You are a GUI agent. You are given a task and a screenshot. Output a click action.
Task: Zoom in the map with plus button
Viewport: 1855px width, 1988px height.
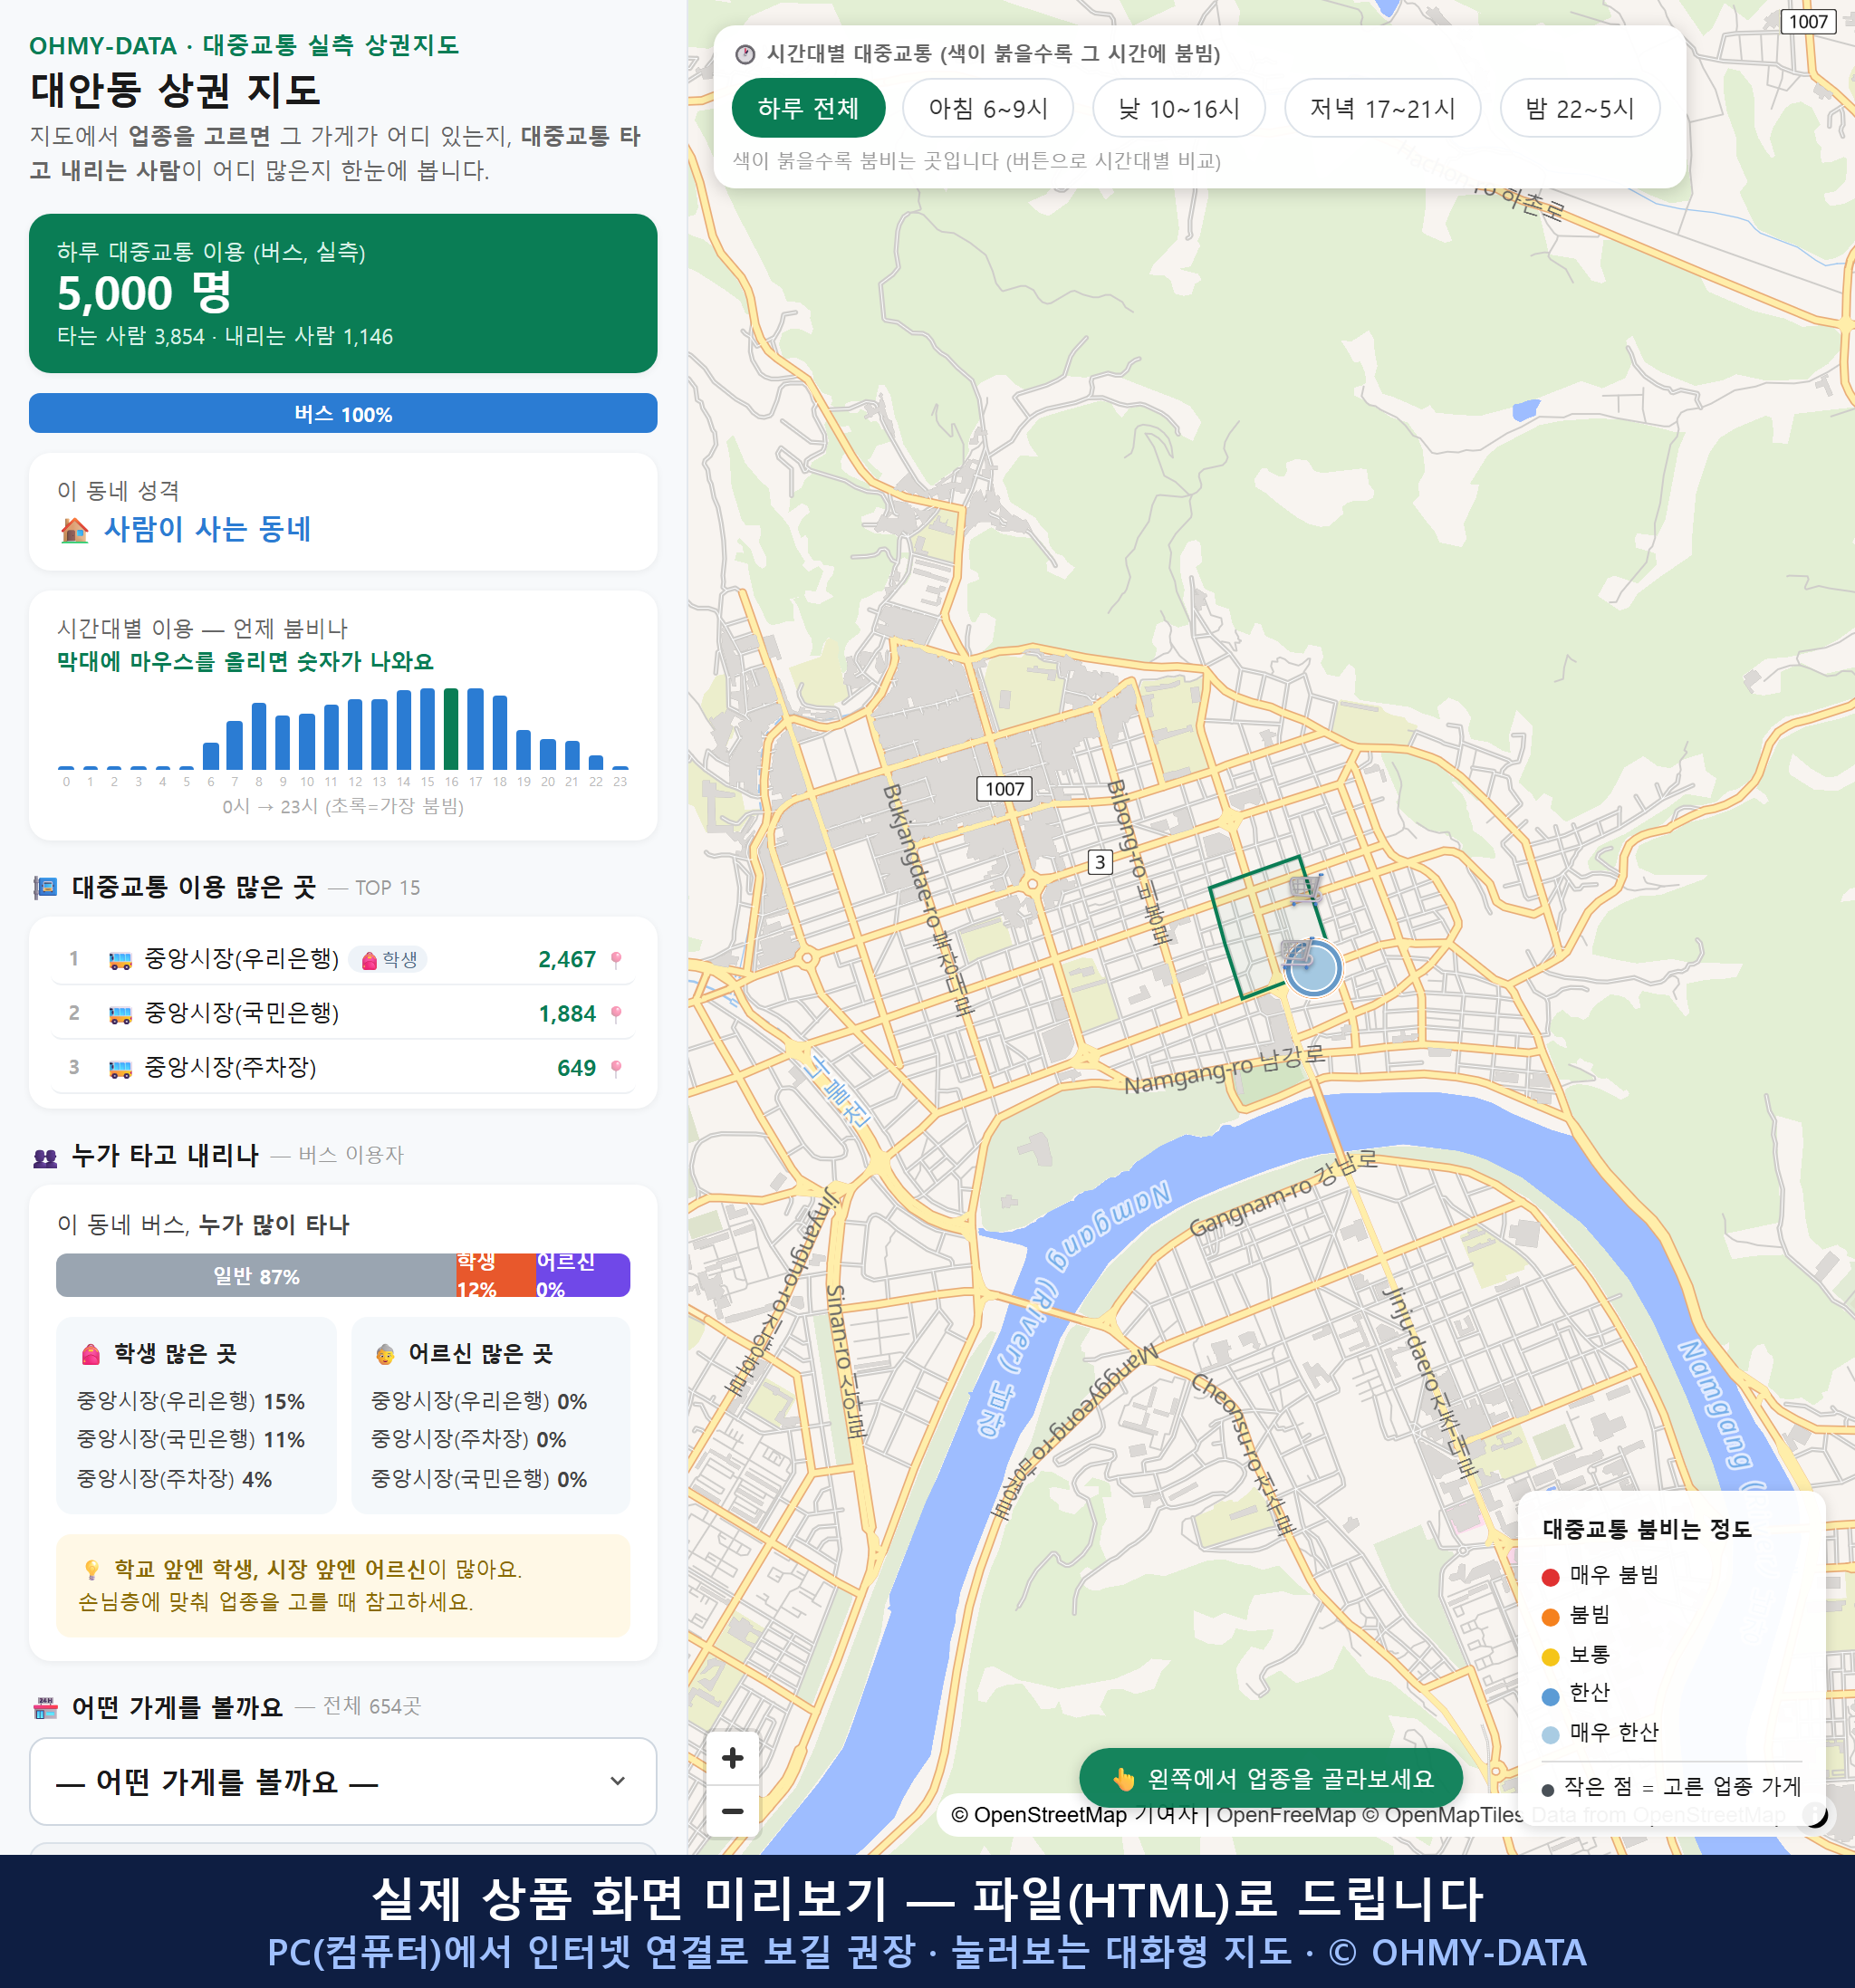tap(732, 1758)
